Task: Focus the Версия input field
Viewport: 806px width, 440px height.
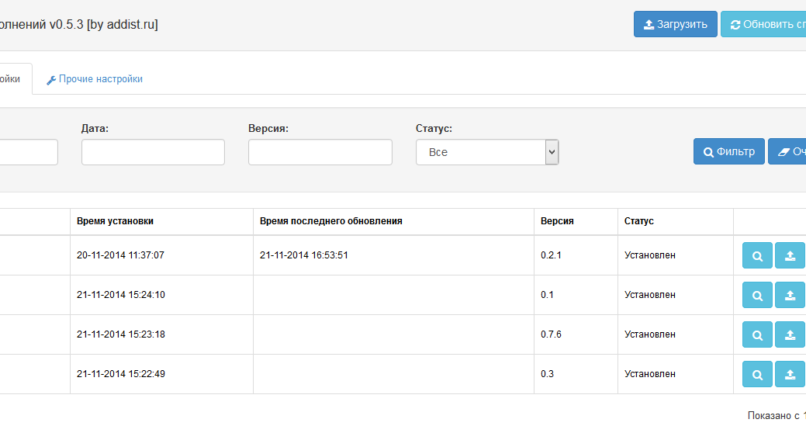Action: pyautogui.click(x=320, y=152)
